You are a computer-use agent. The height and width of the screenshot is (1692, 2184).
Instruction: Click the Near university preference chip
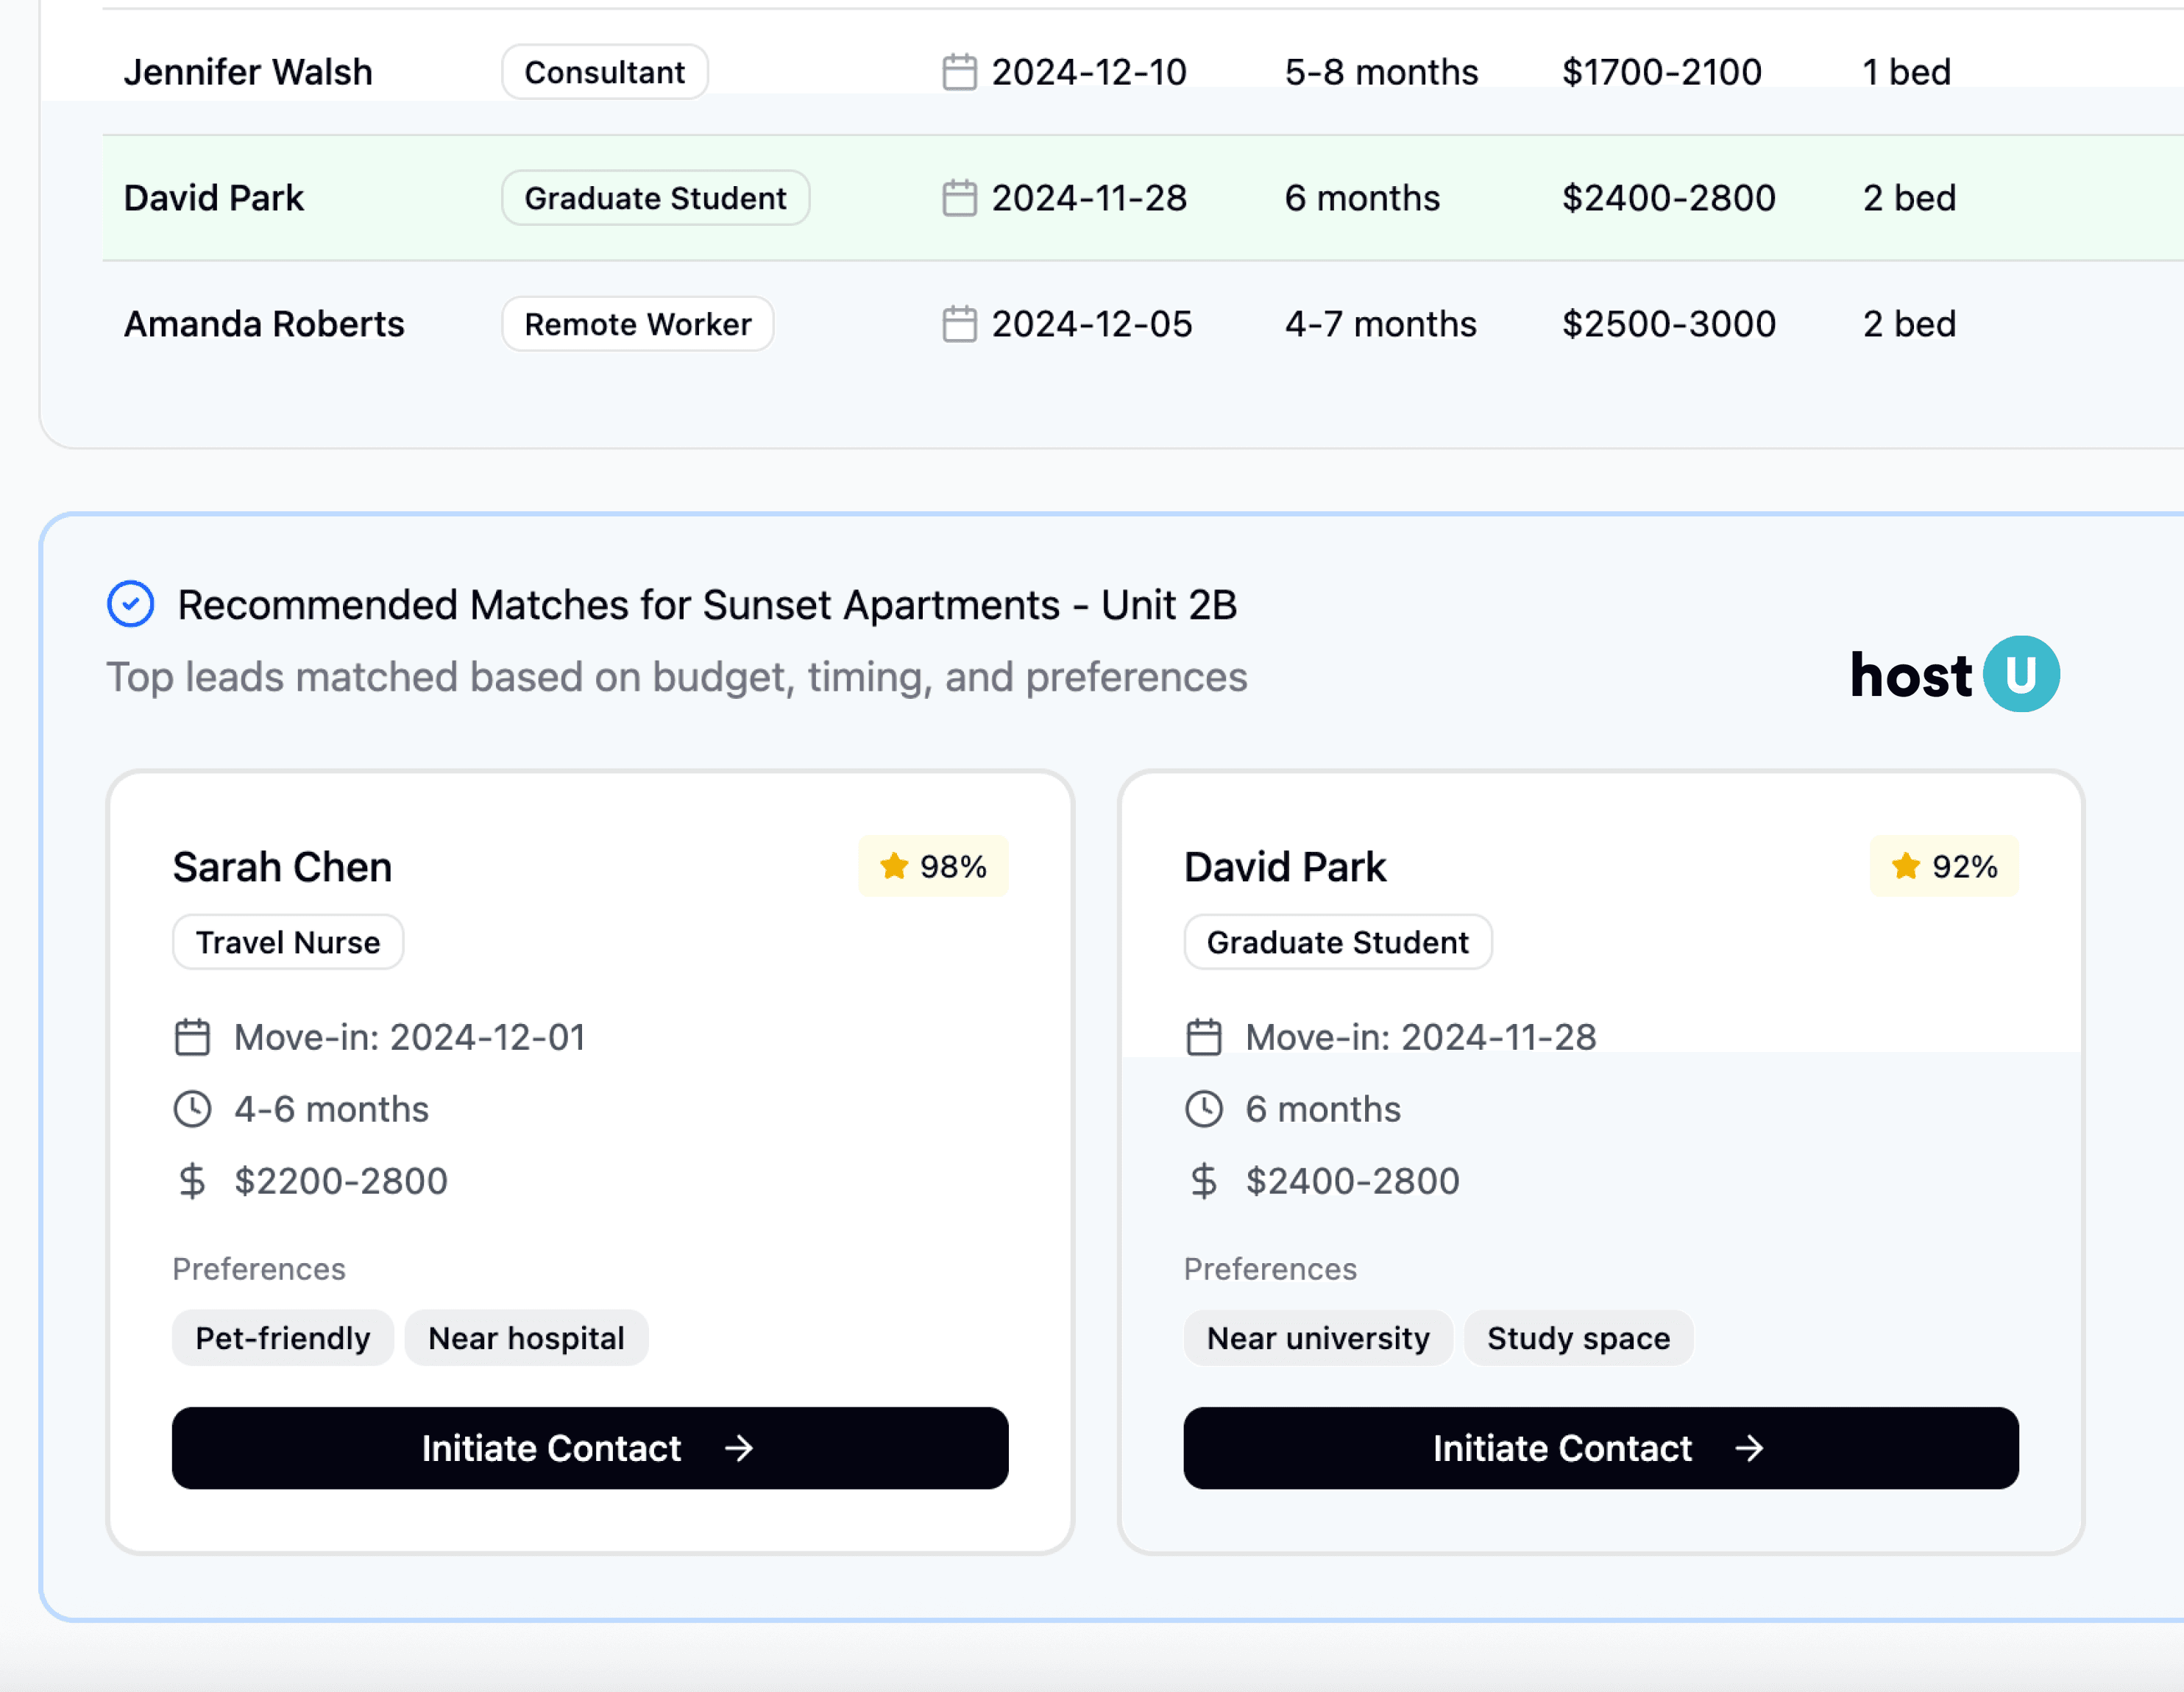[1318, 1338]
